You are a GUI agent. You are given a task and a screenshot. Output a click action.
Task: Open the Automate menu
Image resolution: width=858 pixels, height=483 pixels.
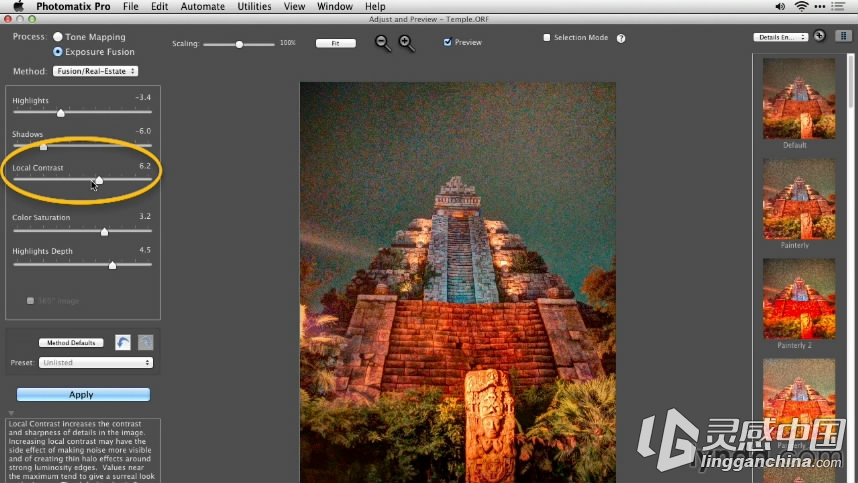[x=202, y=6]
